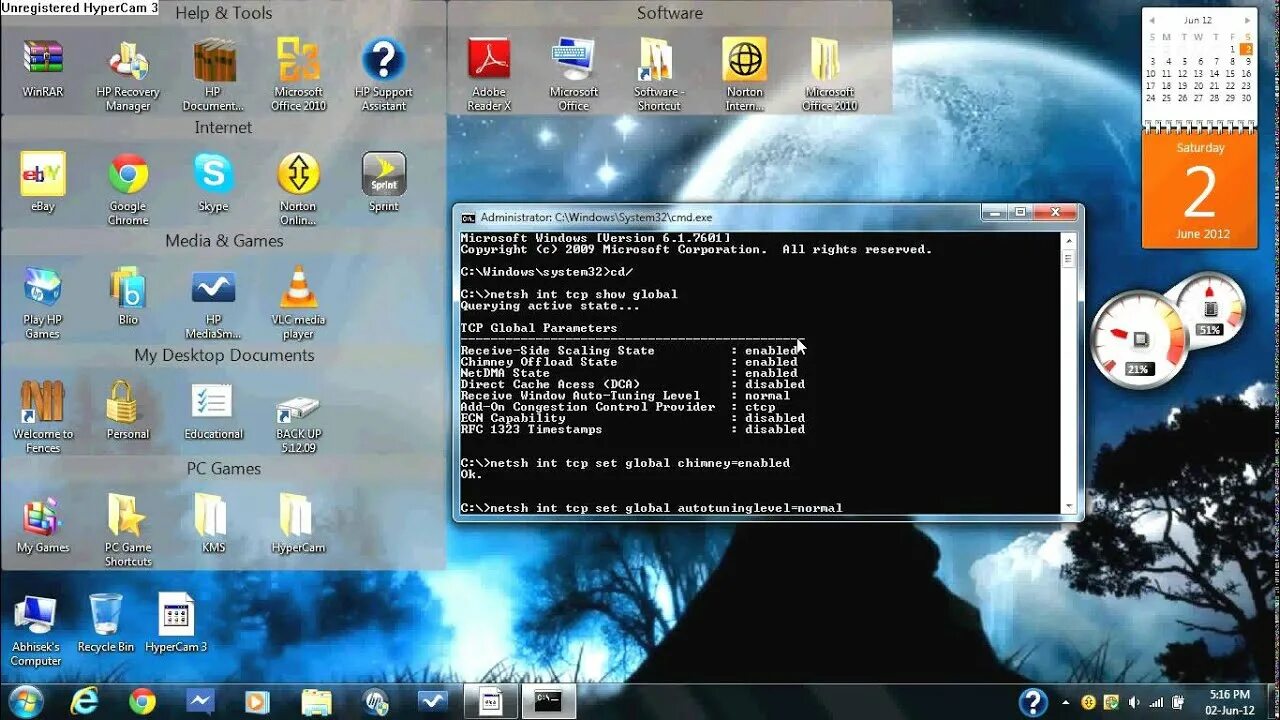Open the HyperCam 3 desktop shortcut
The width and height of the screenshot is (1280, 720).
(176, 623)
